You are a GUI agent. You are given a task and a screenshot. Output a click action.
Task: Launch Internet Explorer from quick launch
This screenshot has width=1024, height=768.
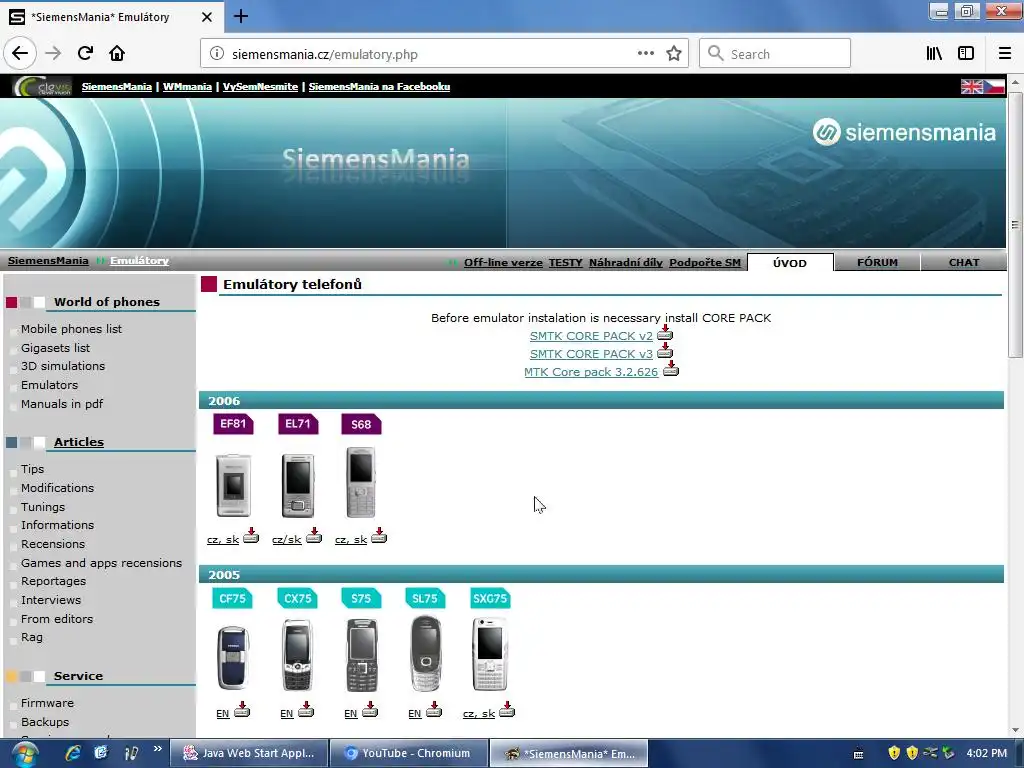point(72,753)
